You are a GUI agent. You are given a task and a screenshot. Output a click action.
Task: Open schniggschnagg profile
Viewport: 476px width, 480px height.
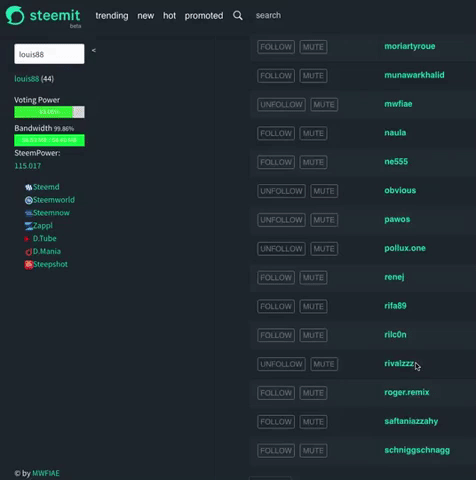pyautogui.click(x=417, y=450)
